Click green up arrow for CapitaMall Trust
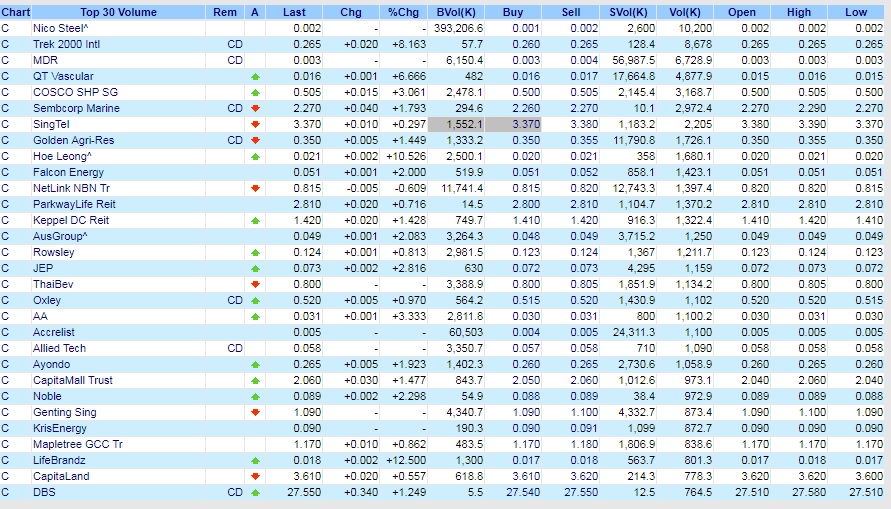 pyautogui.click(x=255, y=381)
